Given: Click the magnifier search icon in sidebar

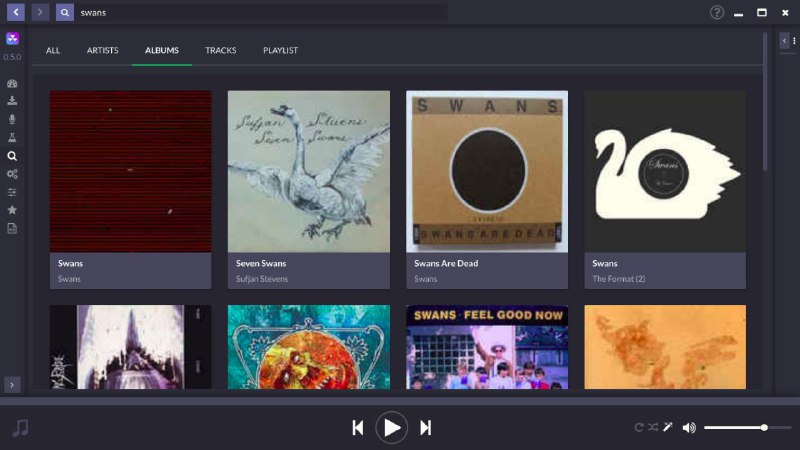Looking at the screenshot, I should click(x=12, y=156).
